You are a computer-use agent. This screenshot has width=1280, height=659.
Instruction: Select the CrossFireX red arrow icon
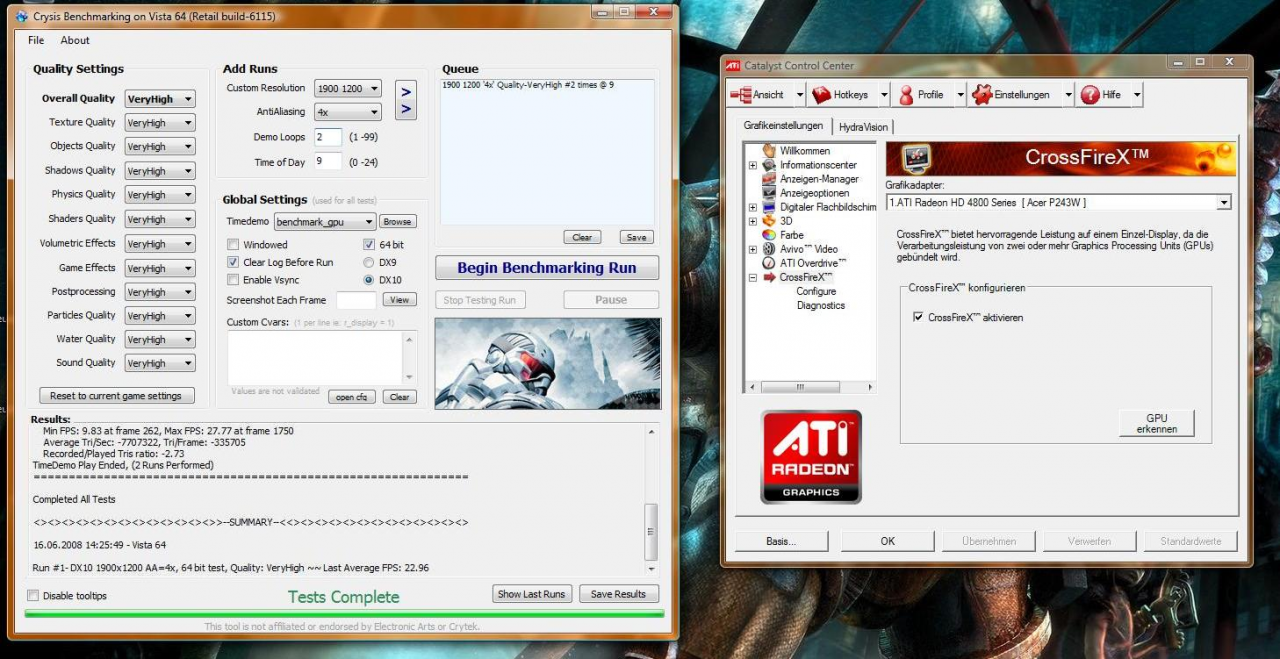click(769, 277)
